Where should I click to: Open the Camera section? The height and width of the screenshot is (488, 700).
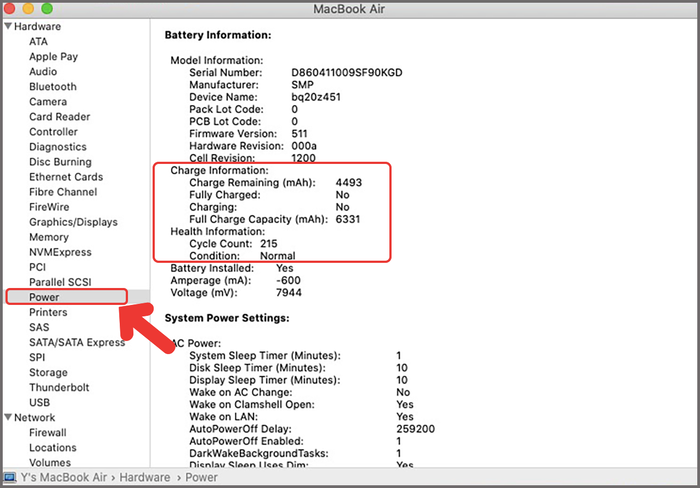coord(48,102)
